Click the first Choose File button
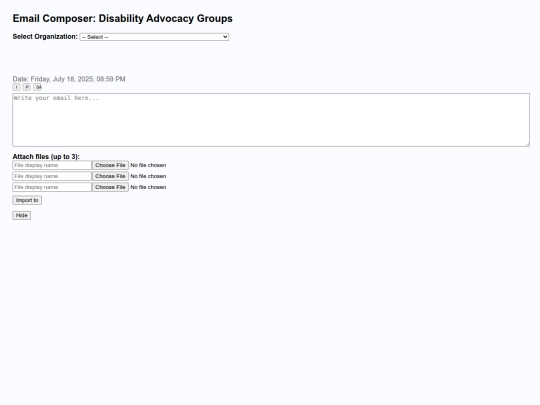 pyautogui.click(x=110, y=165)
